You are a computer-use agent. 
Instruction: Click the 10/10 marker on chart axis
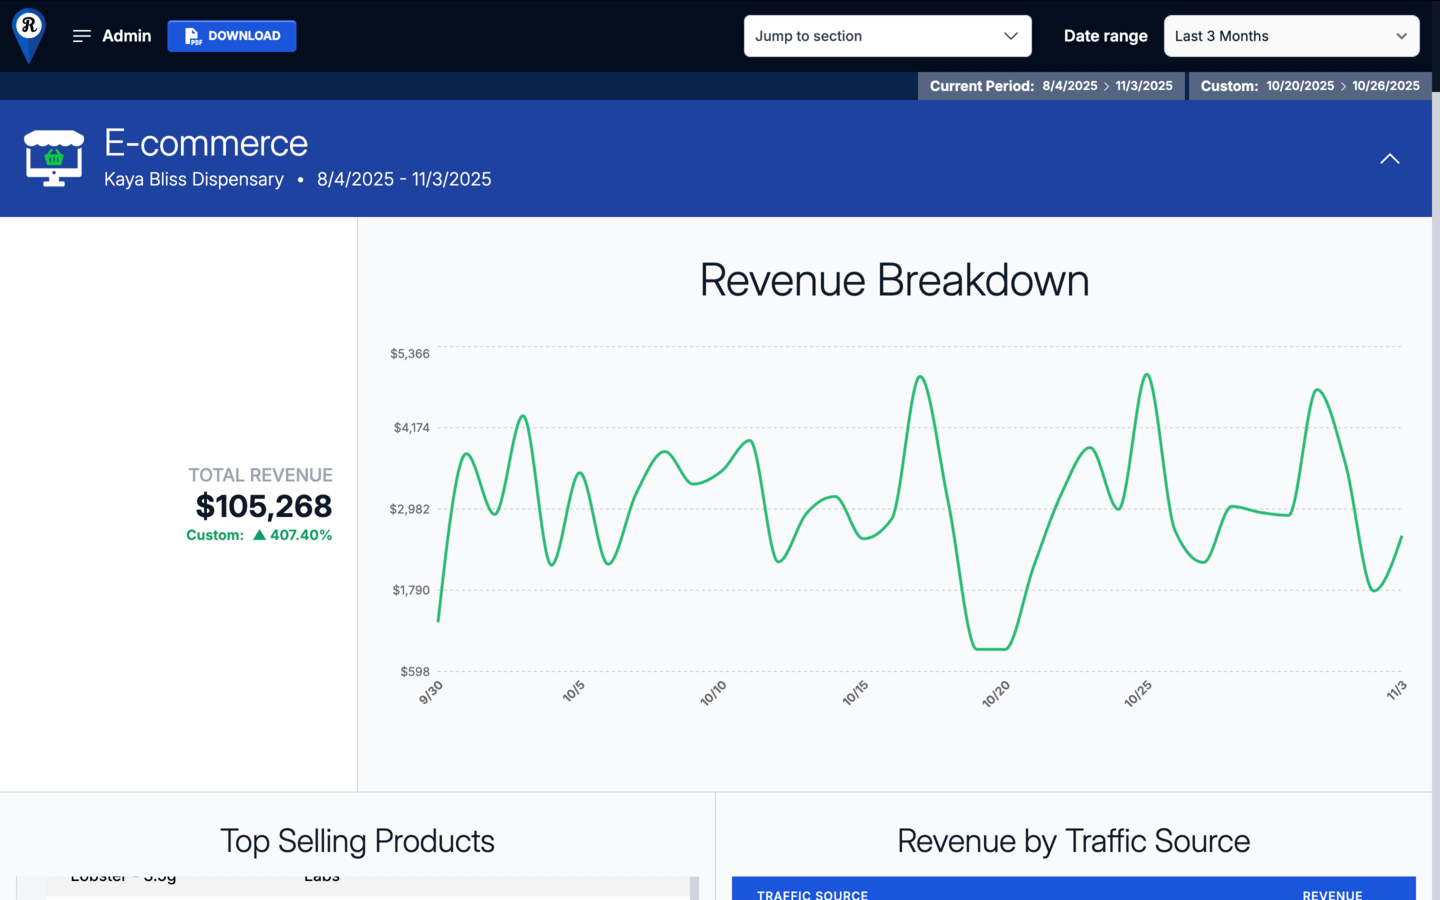point(713,694)
